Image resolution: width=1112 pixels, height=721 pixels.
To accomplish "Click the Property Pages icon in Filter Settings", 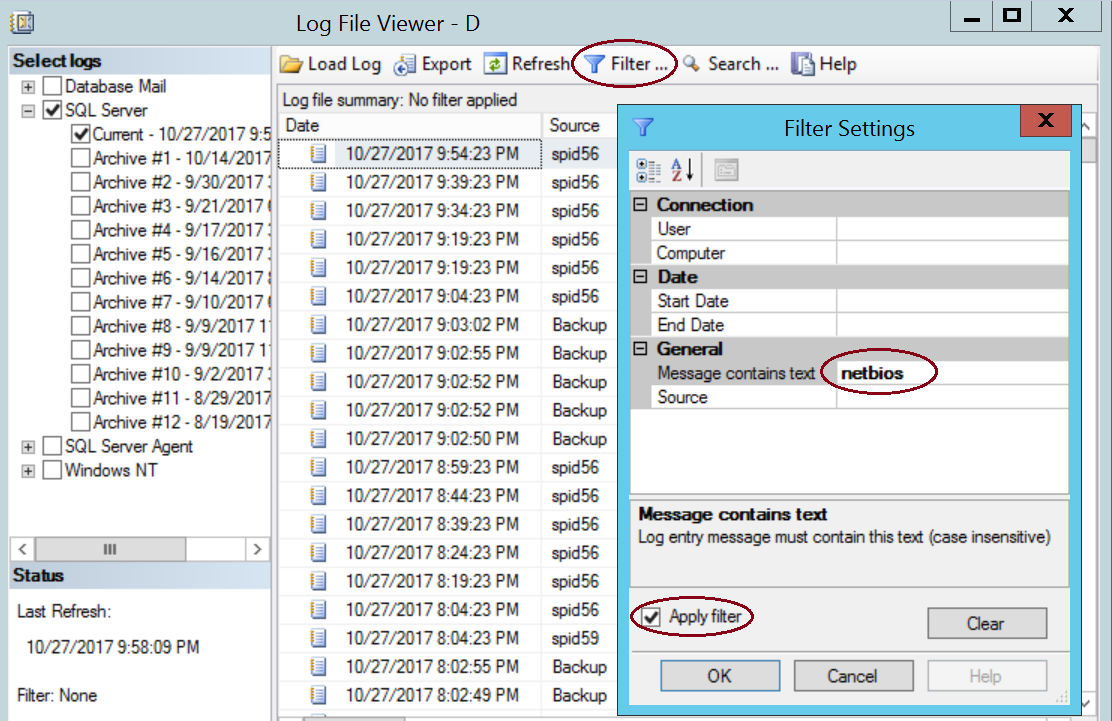I will [726, 170].
